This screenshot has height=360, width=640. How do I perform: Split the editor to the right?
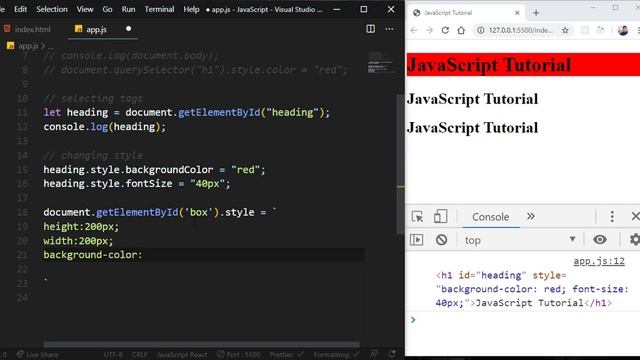(371, 29)
